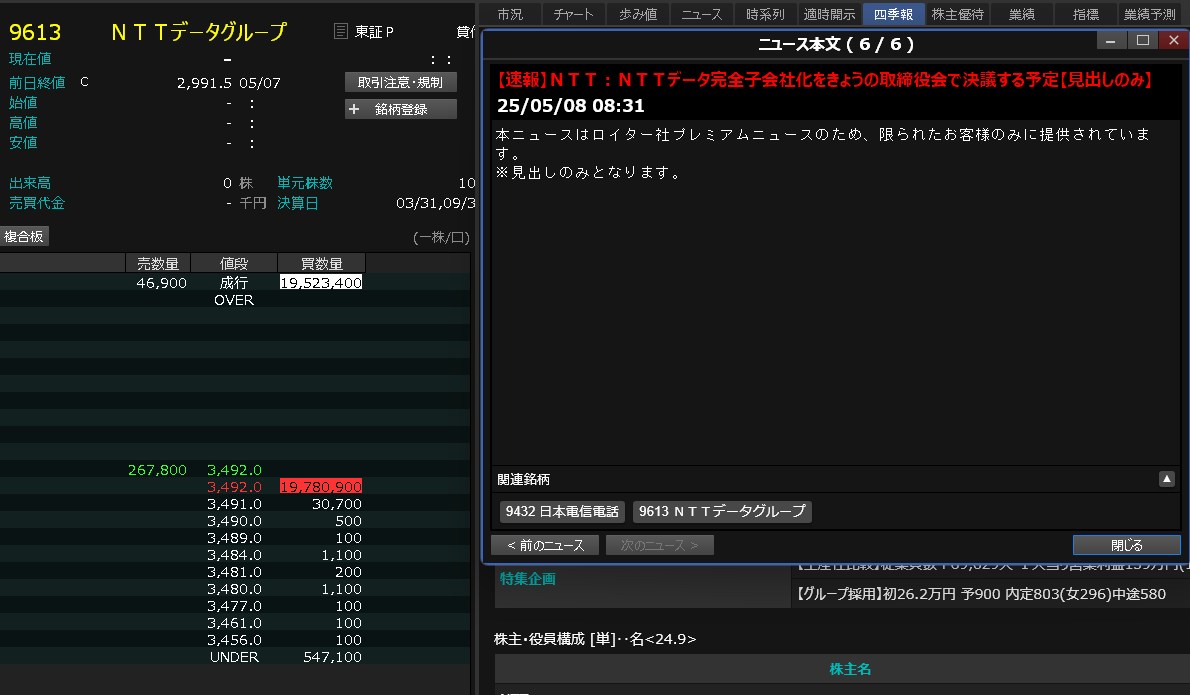The height and width of the screenshot is (695, 1190).
Task: Open related stock 9432 日本電信電話
Action: pos(562,511)
